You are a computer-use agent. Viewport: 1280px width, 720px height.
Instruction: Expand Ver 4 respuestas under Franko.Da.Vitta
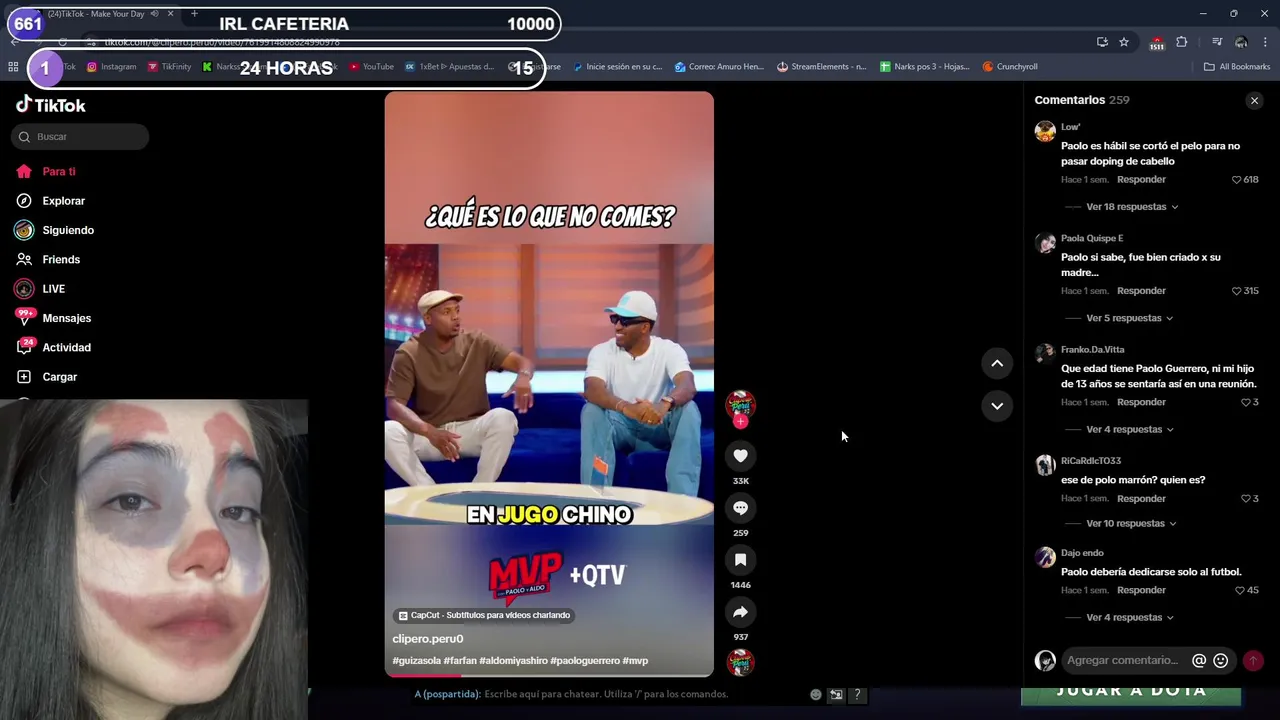pyautogui.click(x=1130, y=430)
